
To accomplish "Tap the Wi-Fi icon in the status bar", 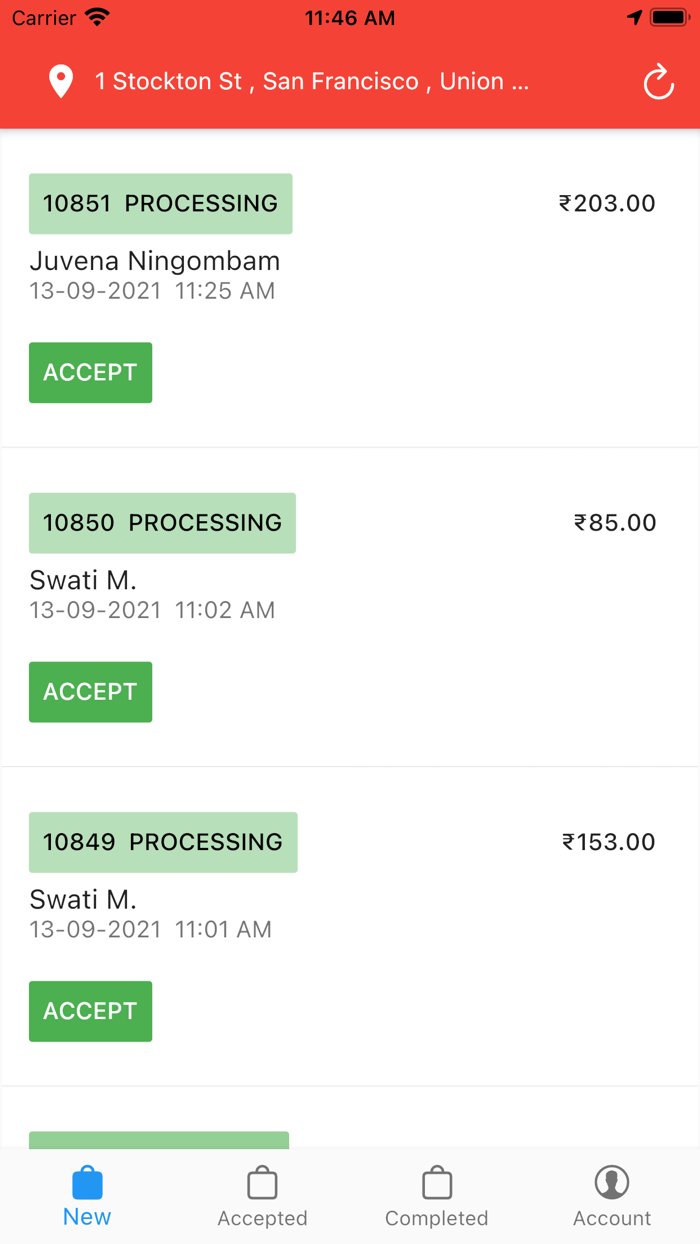I will point(95,16).
